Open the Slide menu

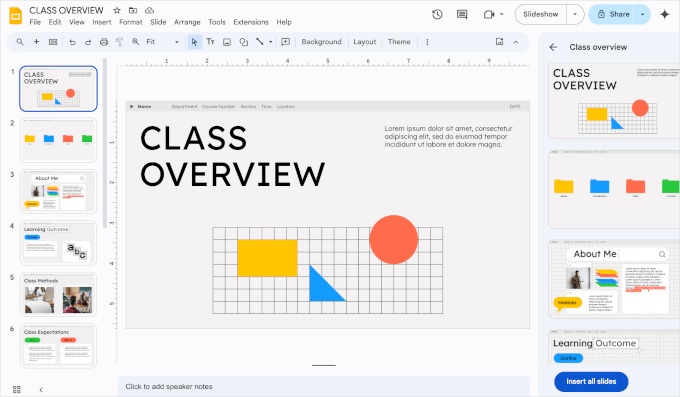(158, 22)
